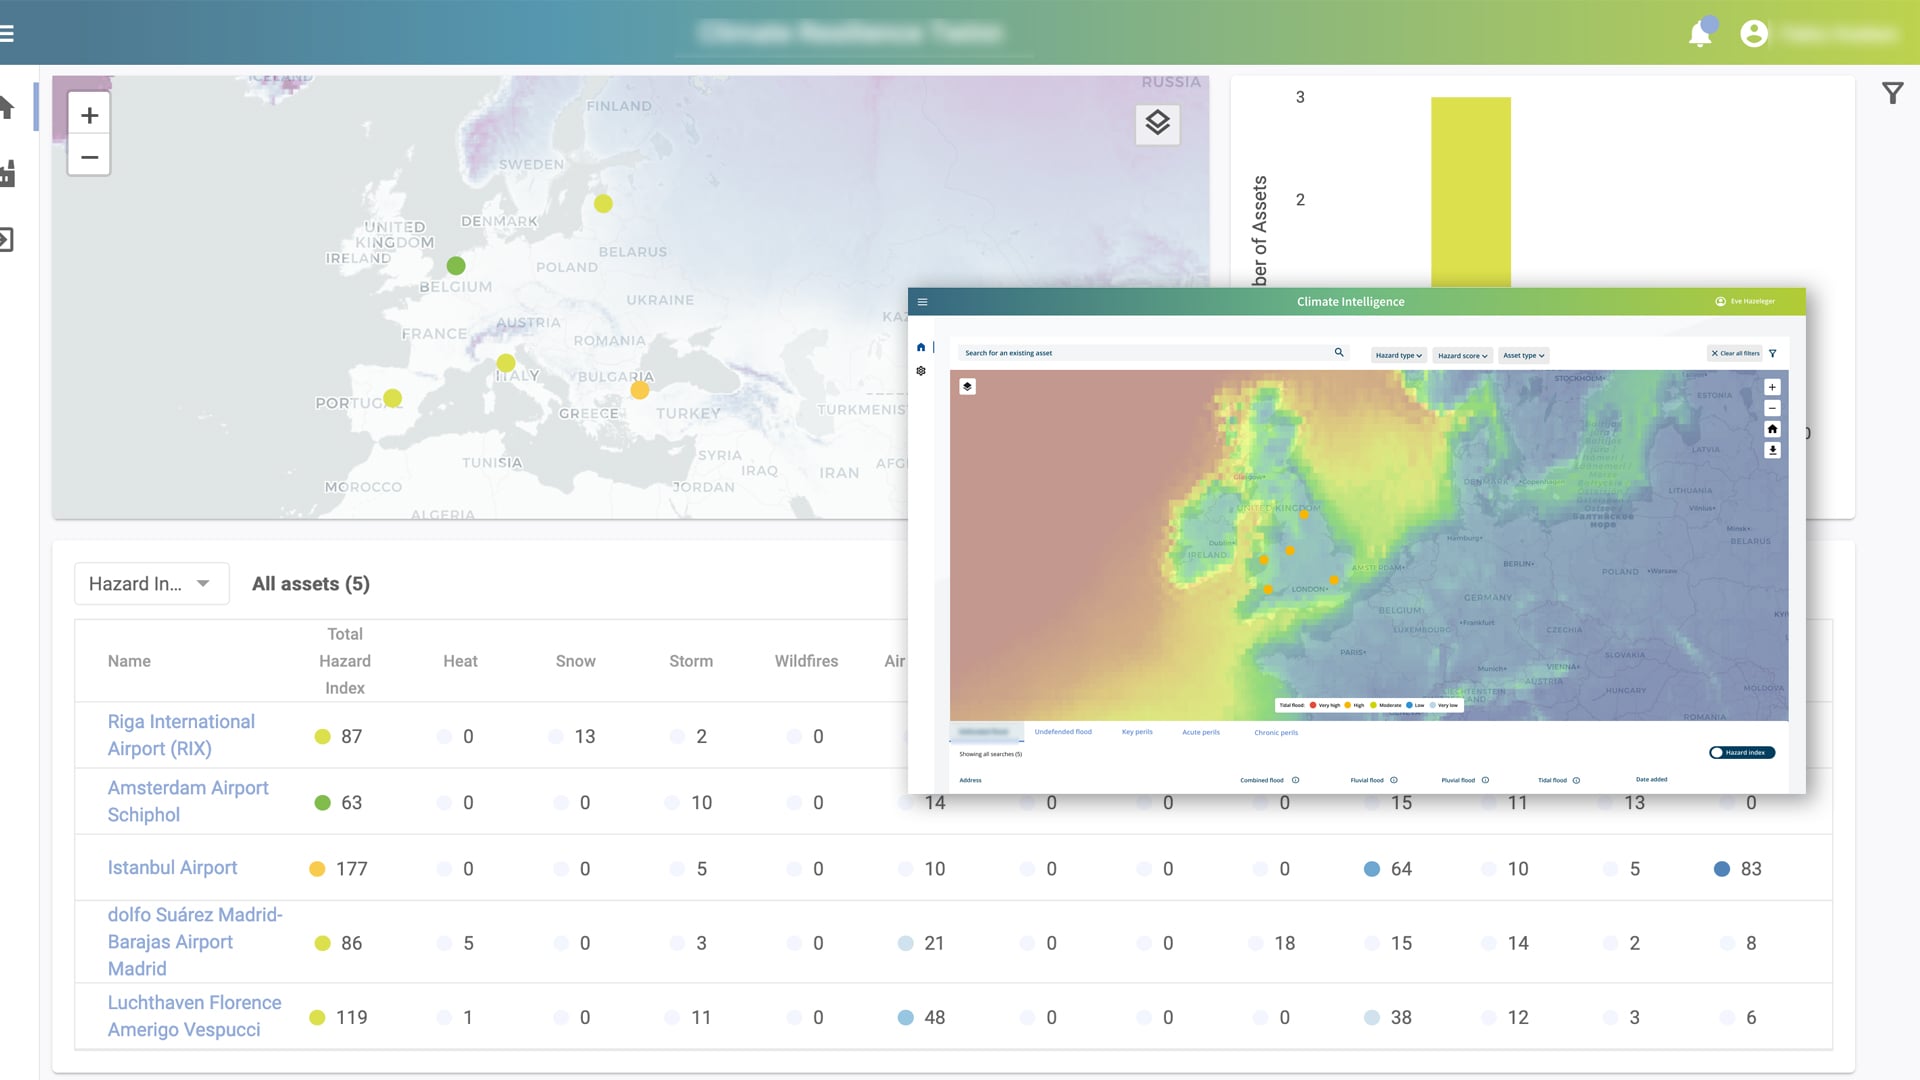1920x1080 pixels.
Task: Switch to the Chronic perils tab
Action: pos(1276,732)
